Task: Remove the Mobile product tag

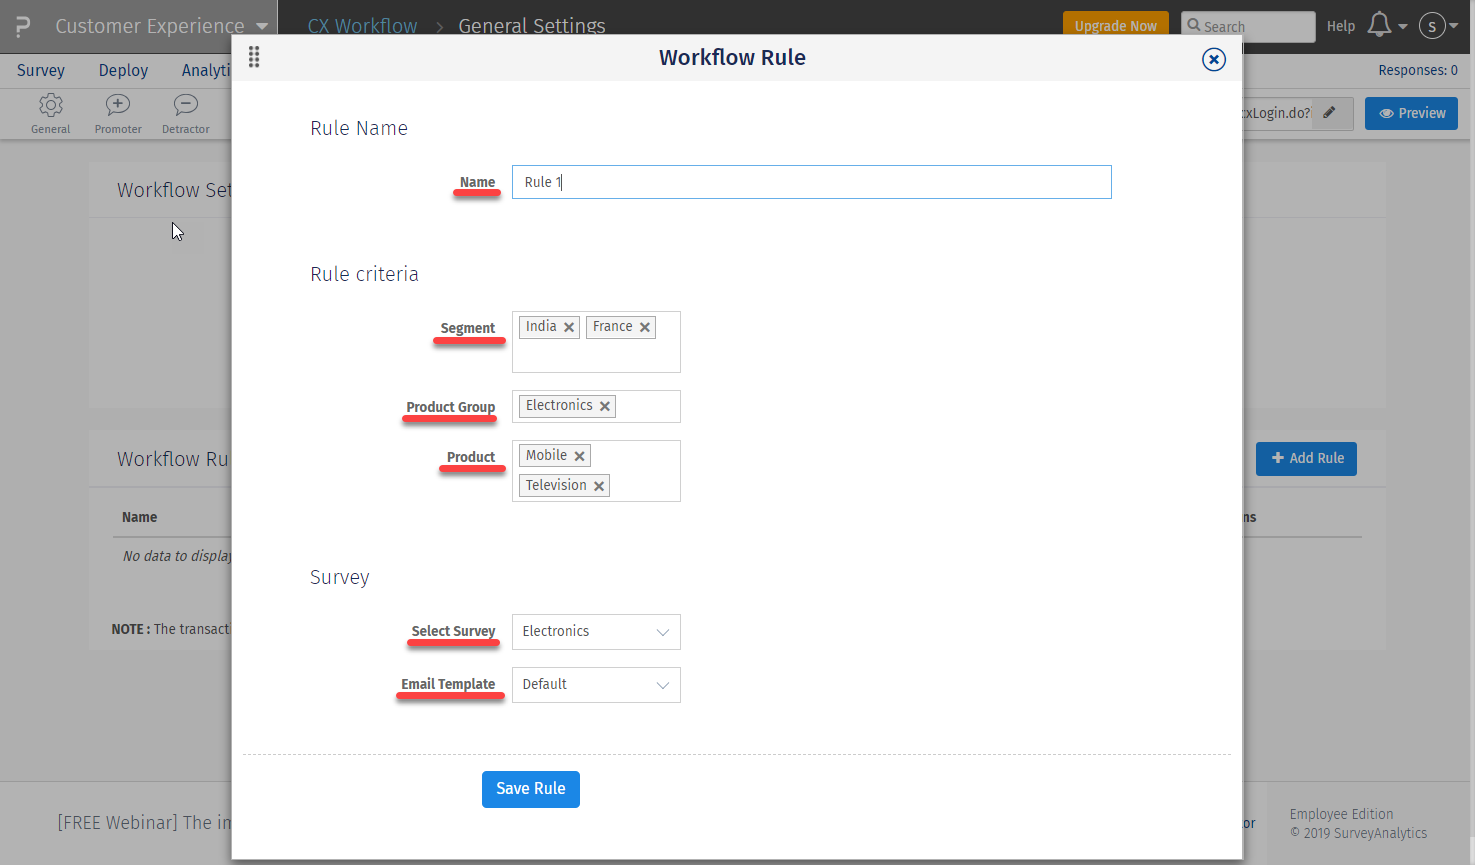Action: pyautogui.click(x=580, y=456)
